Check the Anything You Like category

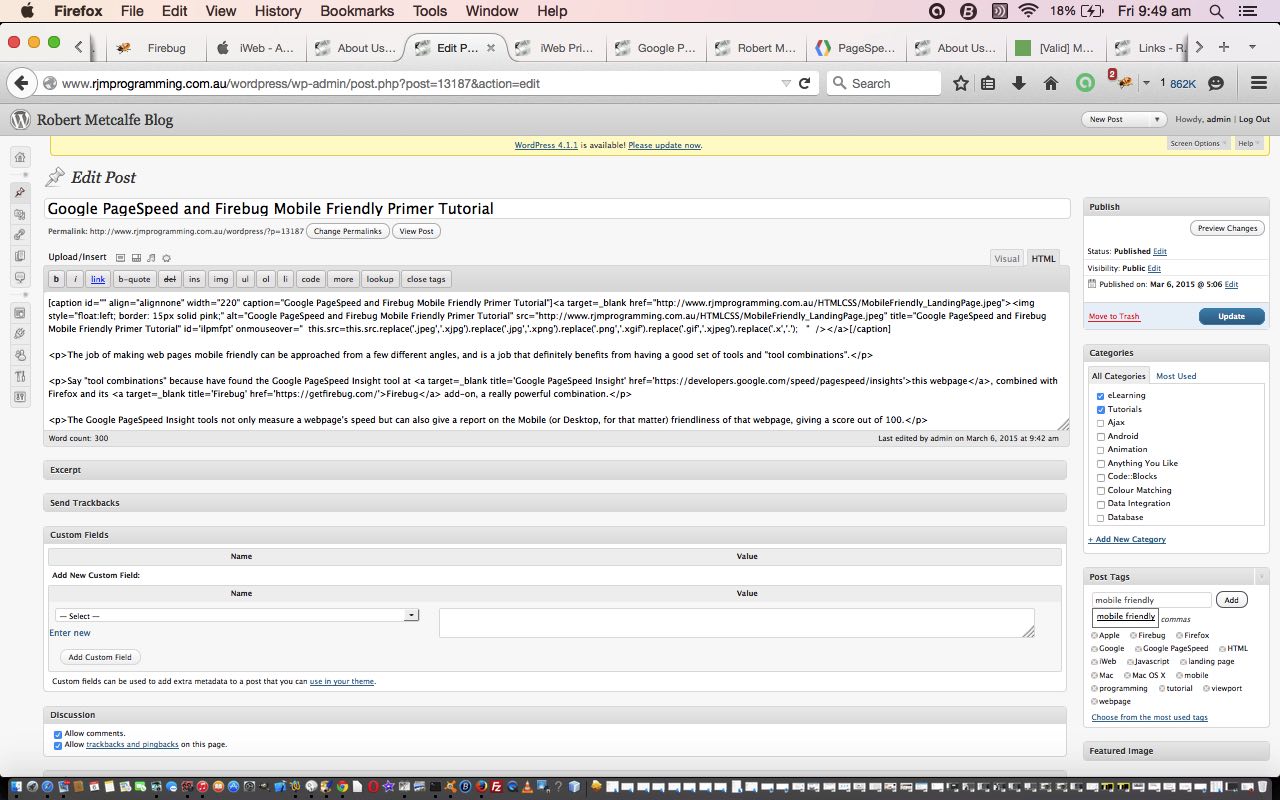tap(1101, 463)
